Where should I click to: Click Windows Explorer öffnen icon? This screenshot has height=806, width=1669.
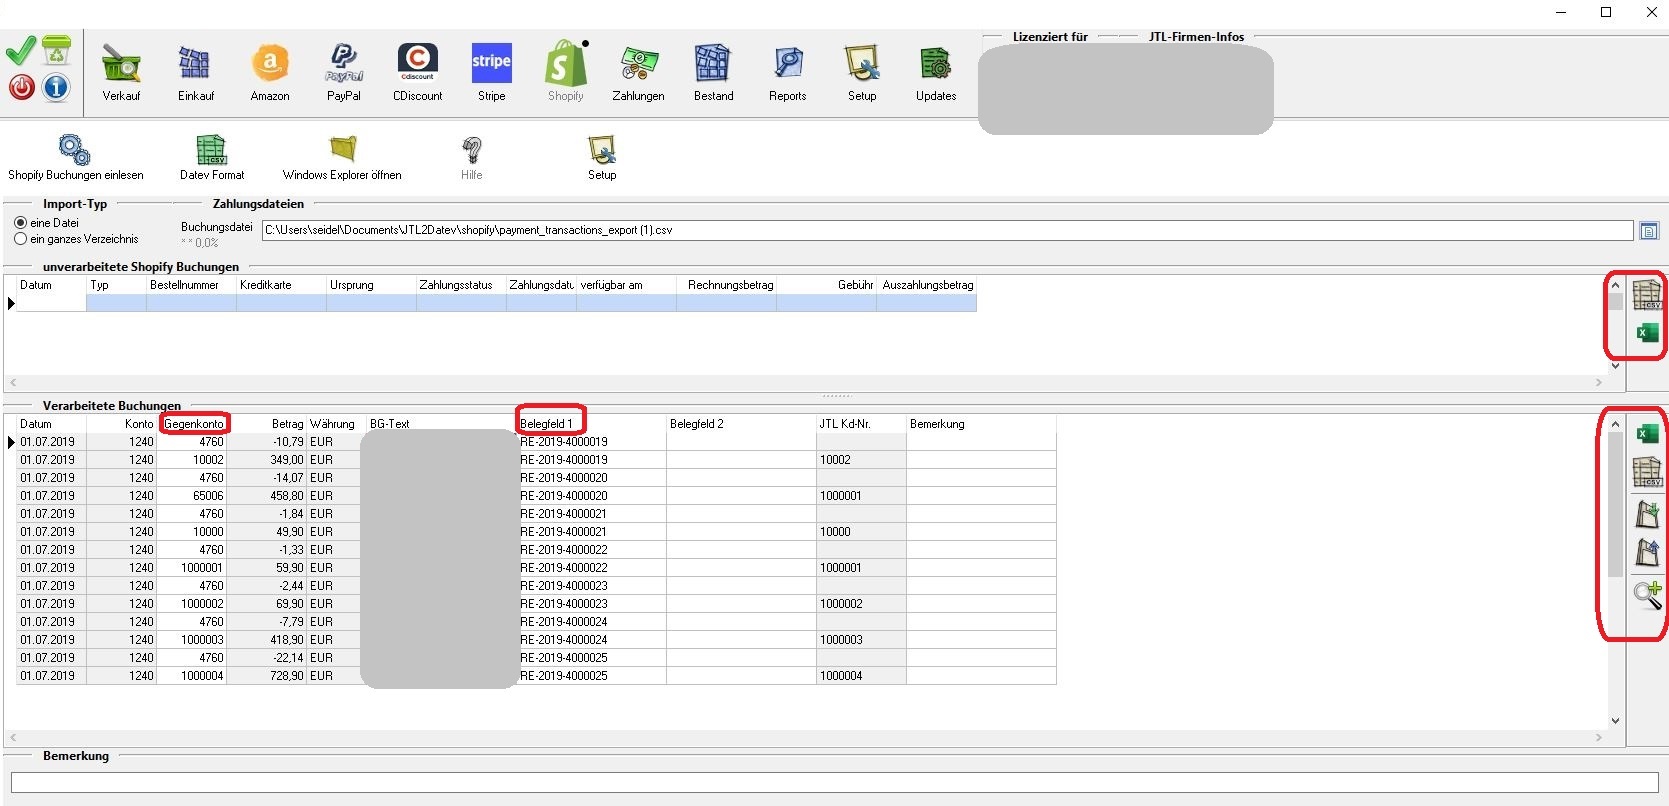342,157
